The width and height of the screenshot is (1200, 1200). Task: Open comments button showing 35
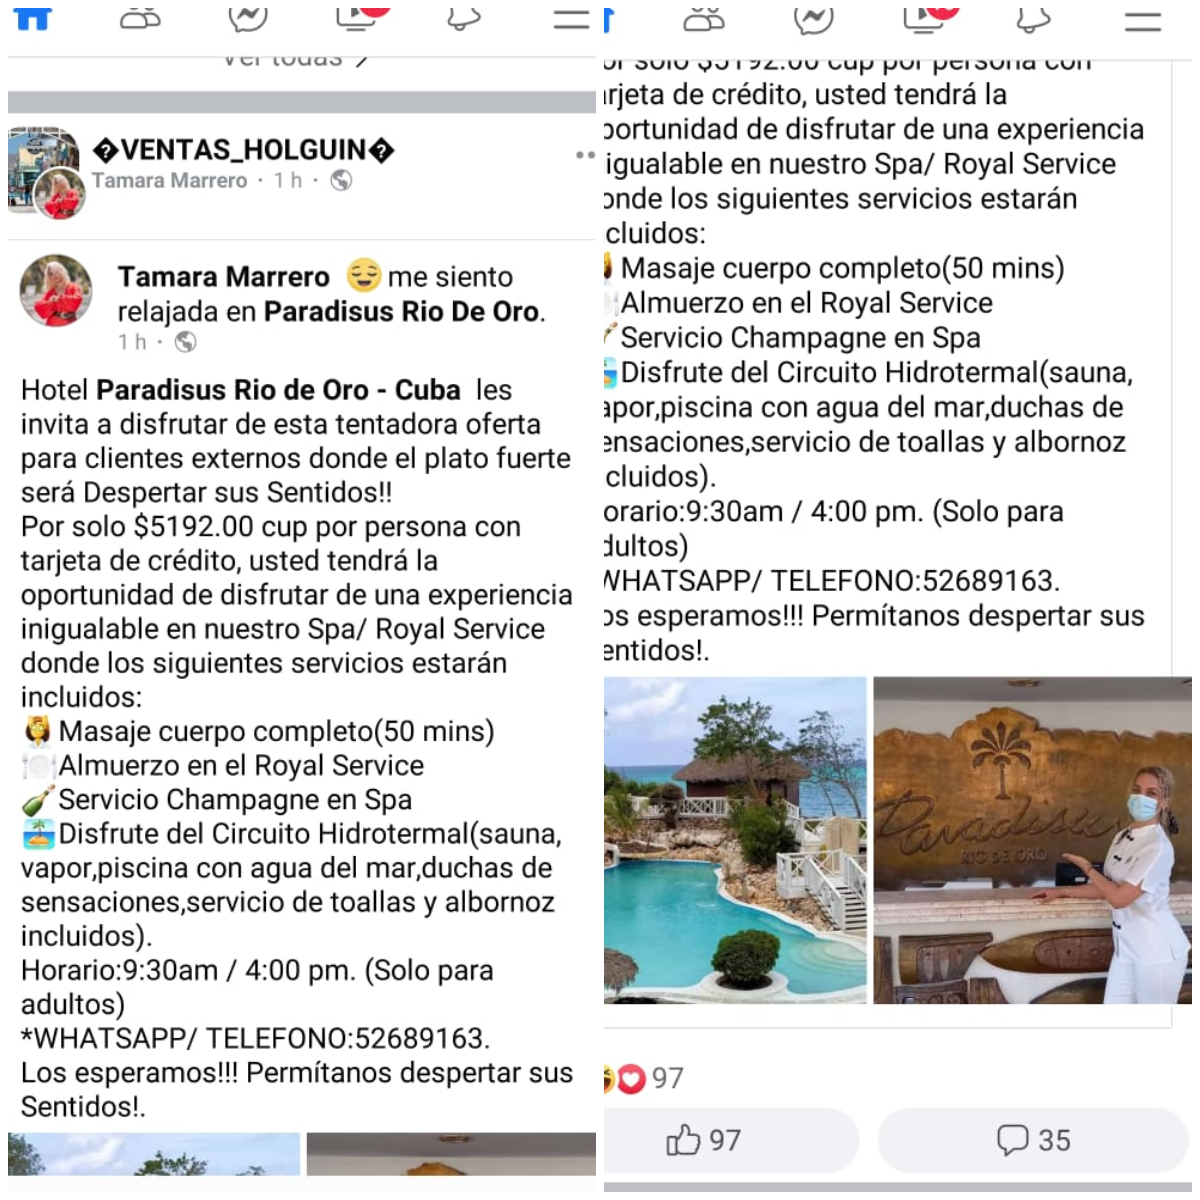(x=1033, y=1140)
